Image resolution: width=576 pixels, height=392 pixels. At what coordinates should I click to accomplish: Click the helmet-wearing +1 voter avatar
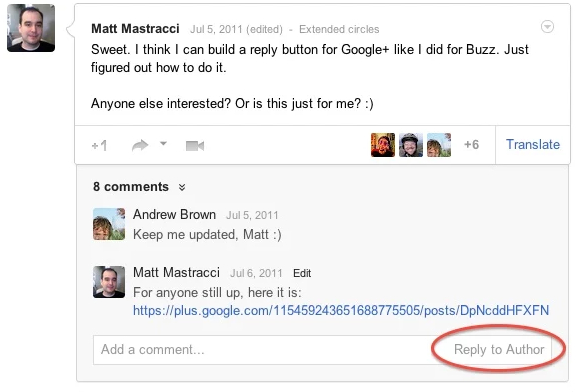[411, 145]
